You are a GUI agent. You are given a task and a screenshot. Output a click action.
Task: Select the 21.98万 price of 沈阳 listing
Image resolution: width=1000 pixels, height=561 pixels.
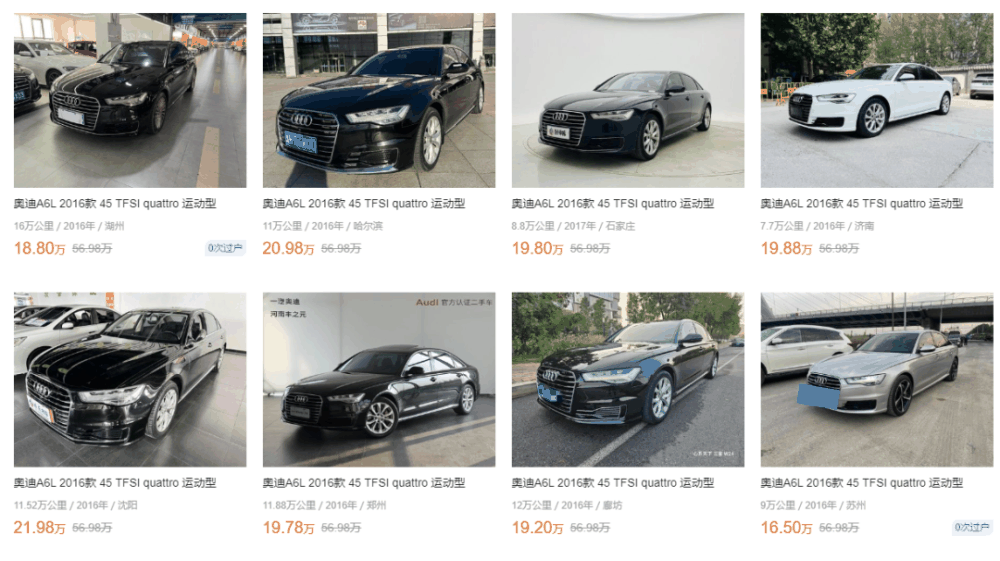tap(39, 527)
